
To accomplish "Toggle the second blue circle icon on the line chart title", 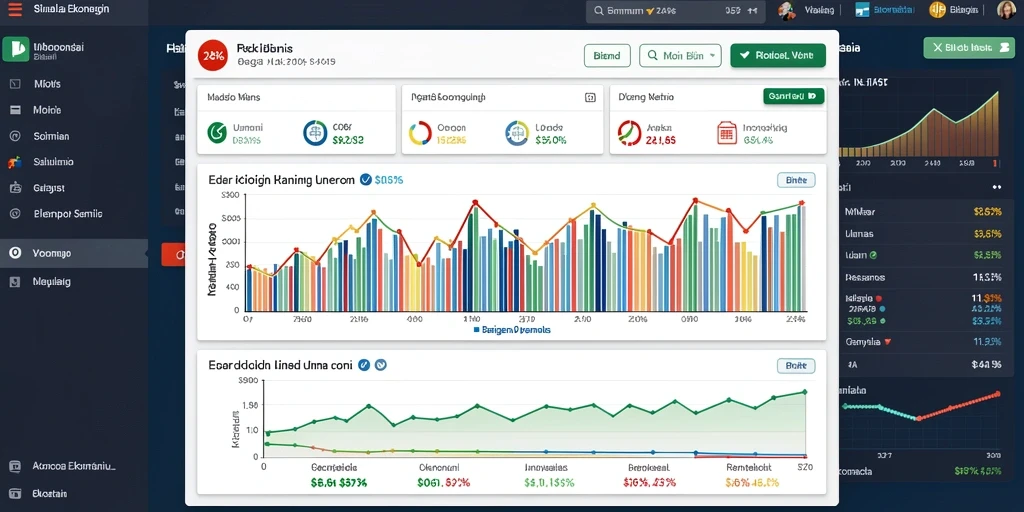I will click(x=380, y=365).
